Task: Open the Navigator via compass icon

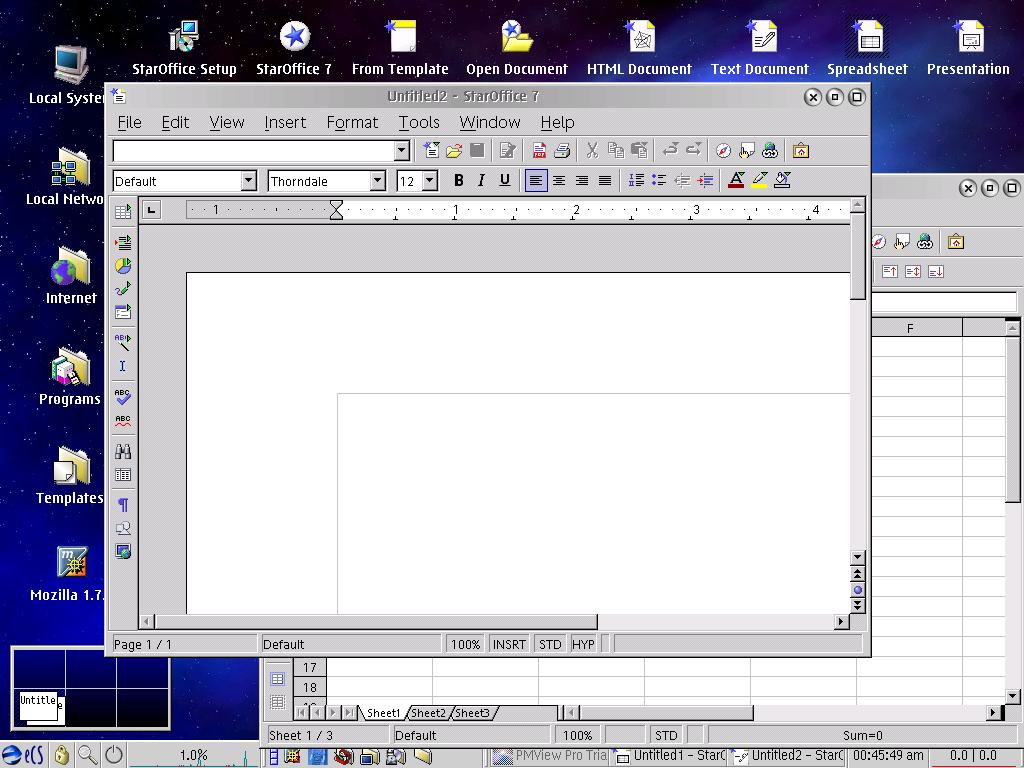Action: click(723, 151)
